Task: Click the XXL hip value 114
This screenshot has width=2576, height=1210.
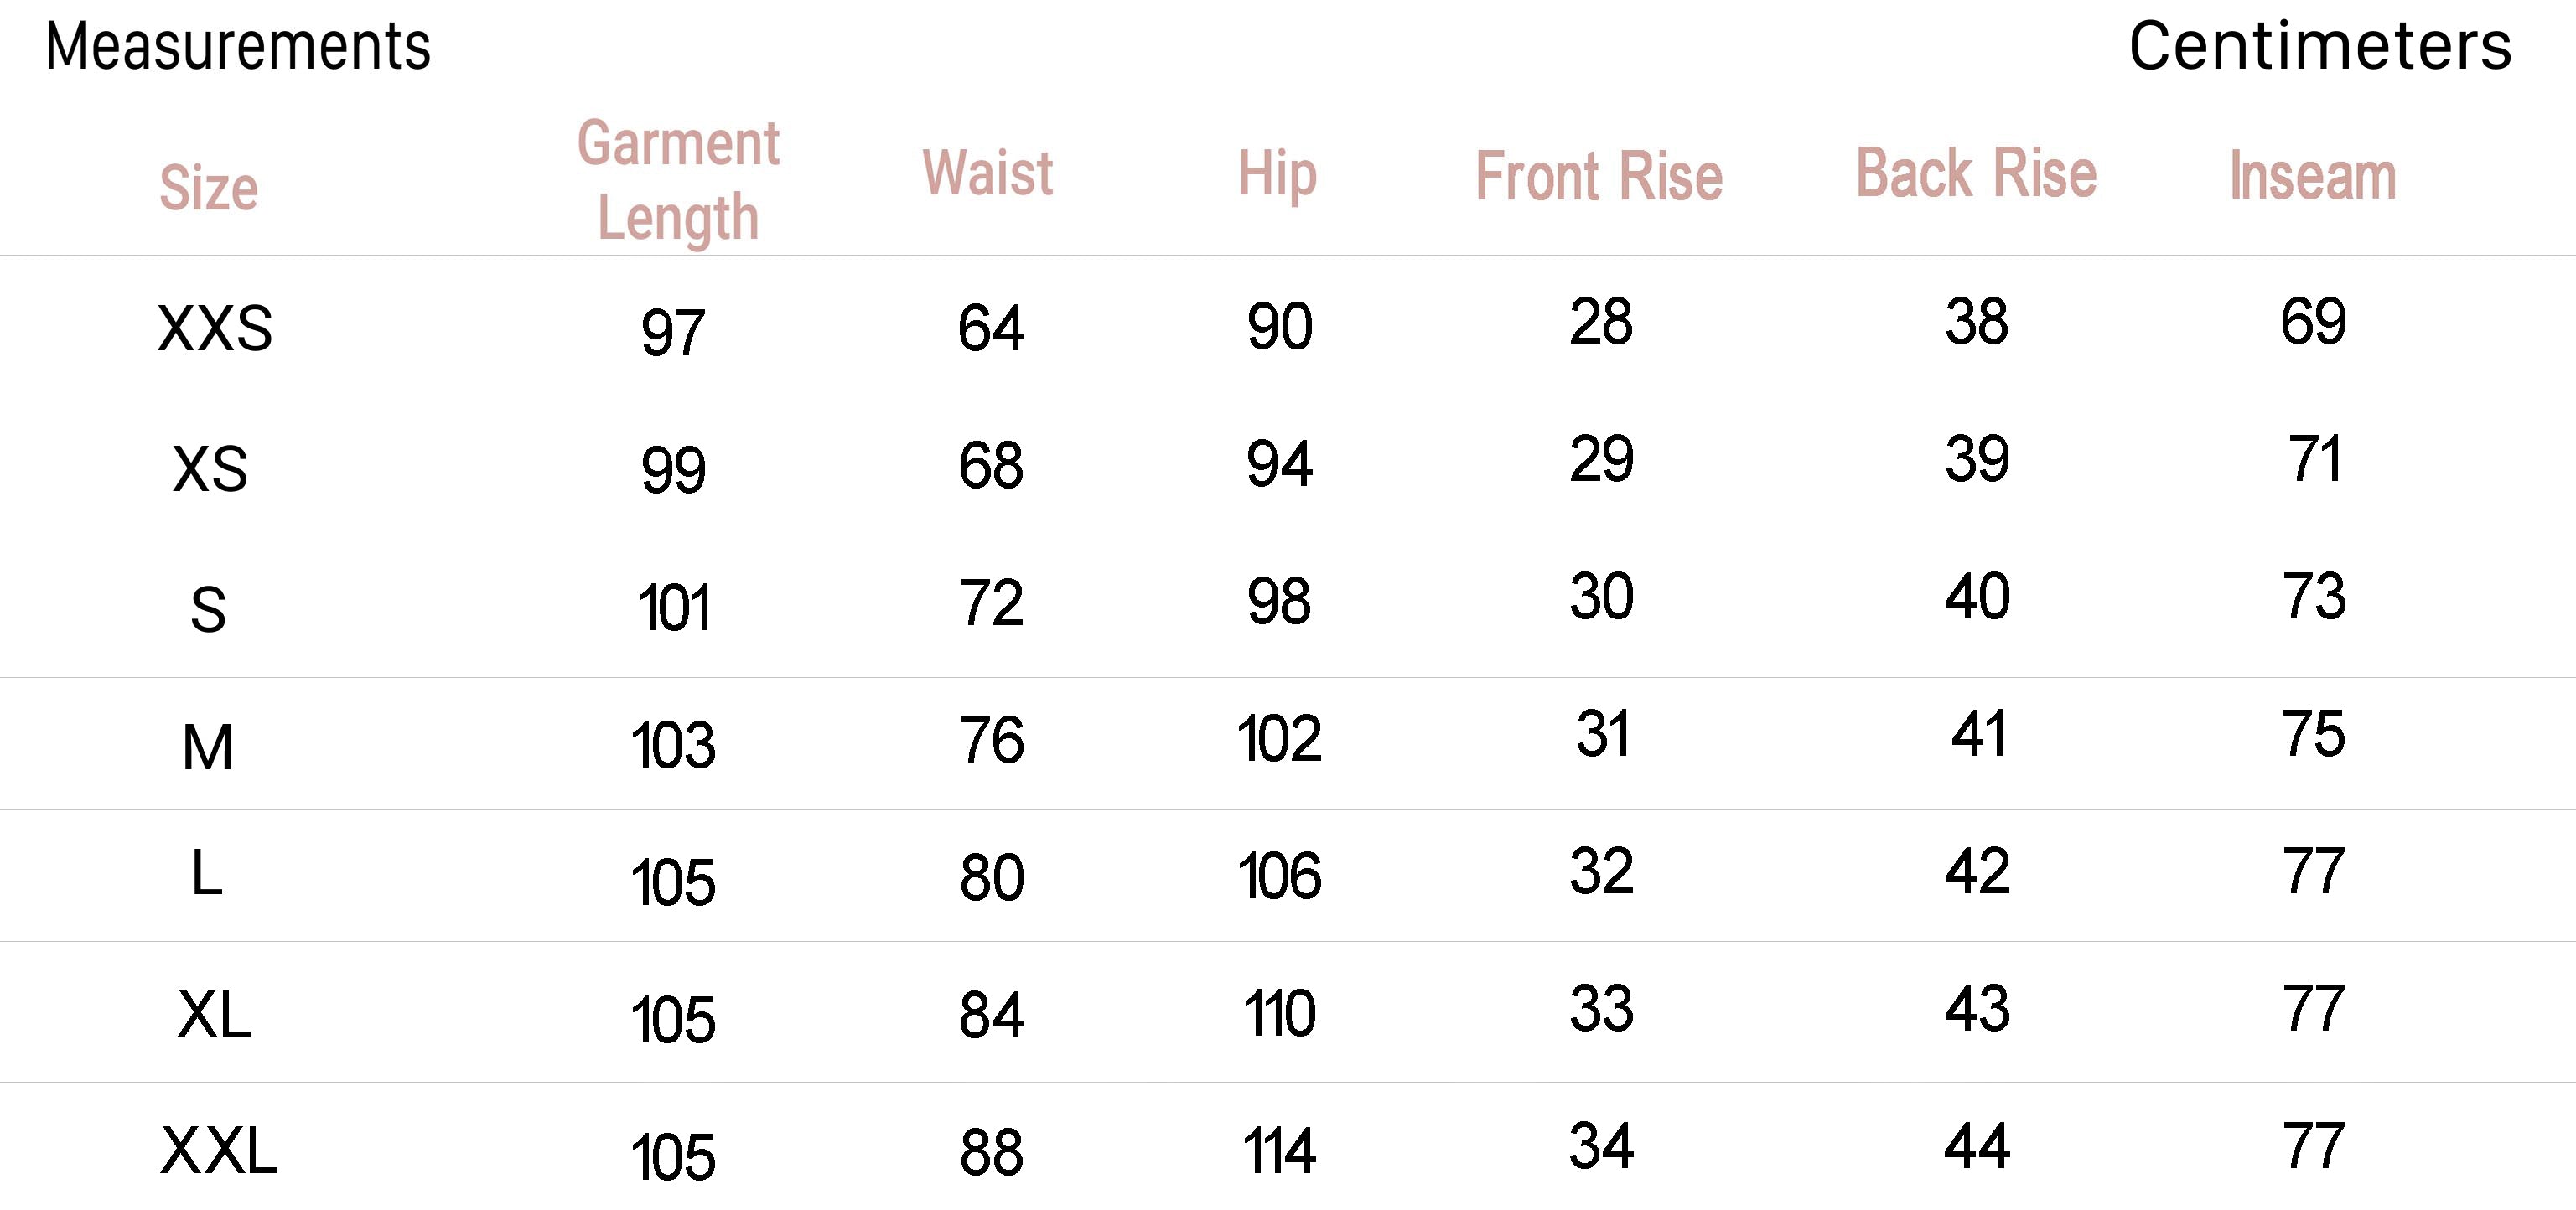Action: coord(1279,1150)
